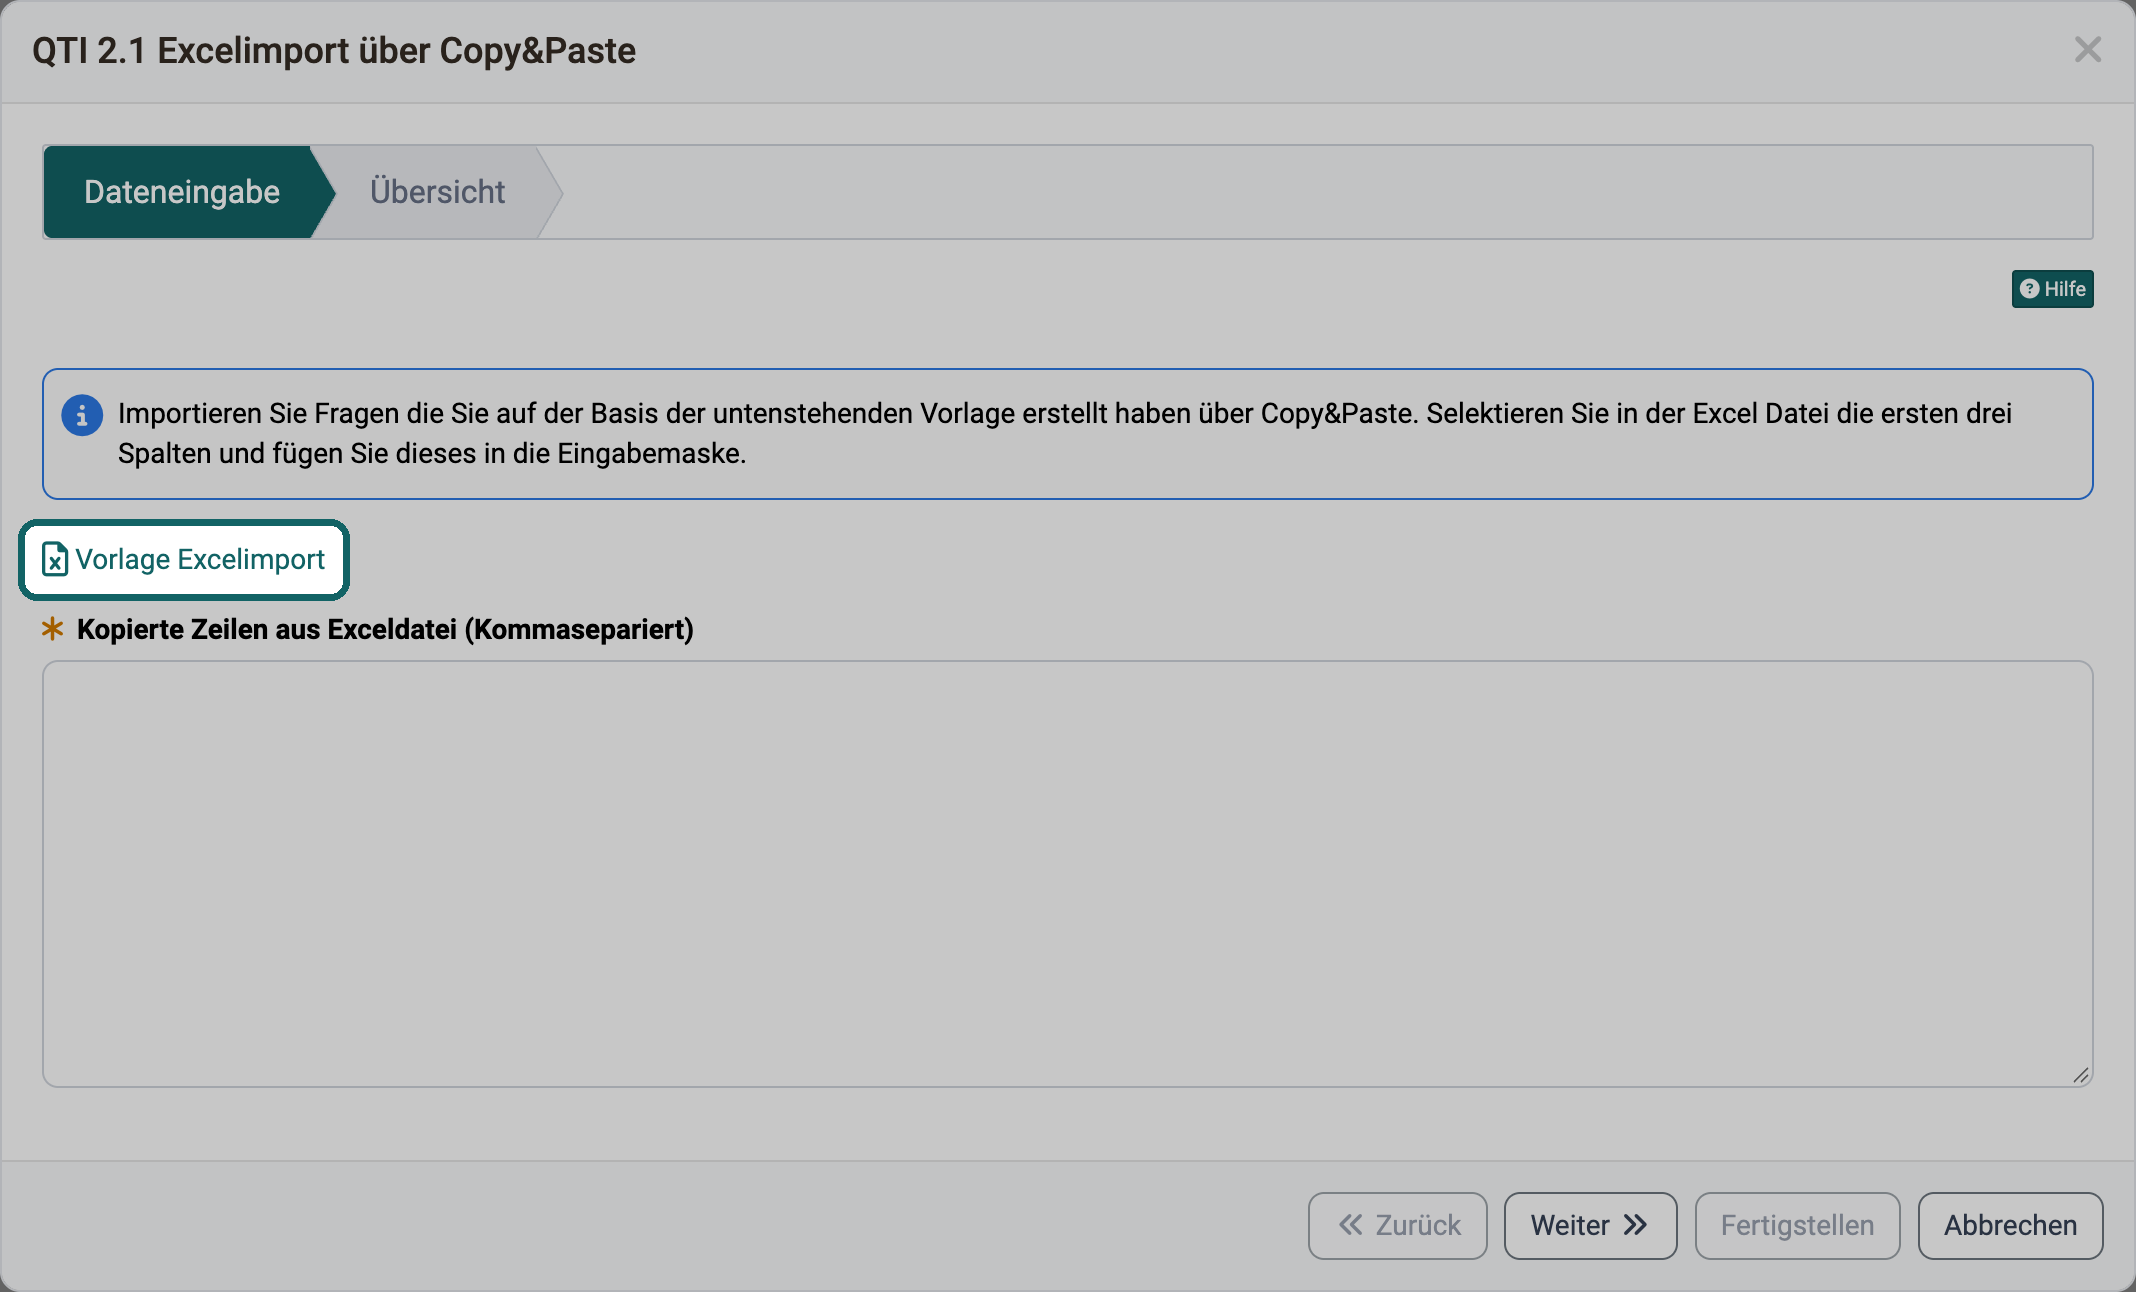Grab the text area resize handle

2080,1075
